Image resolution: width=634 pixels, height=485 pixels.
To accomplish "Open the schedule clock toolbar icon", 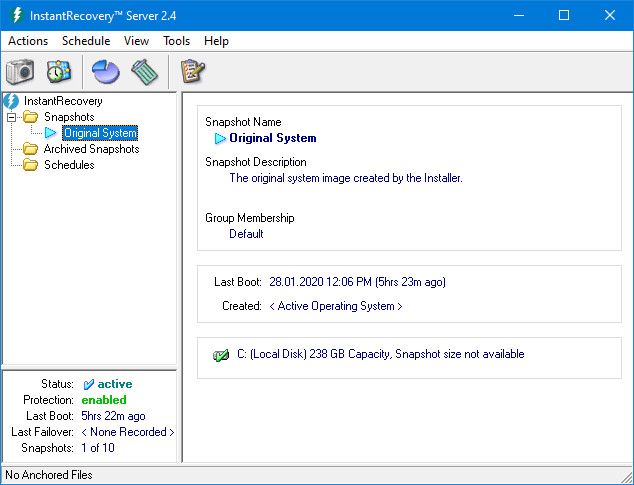I will [59, 71].
